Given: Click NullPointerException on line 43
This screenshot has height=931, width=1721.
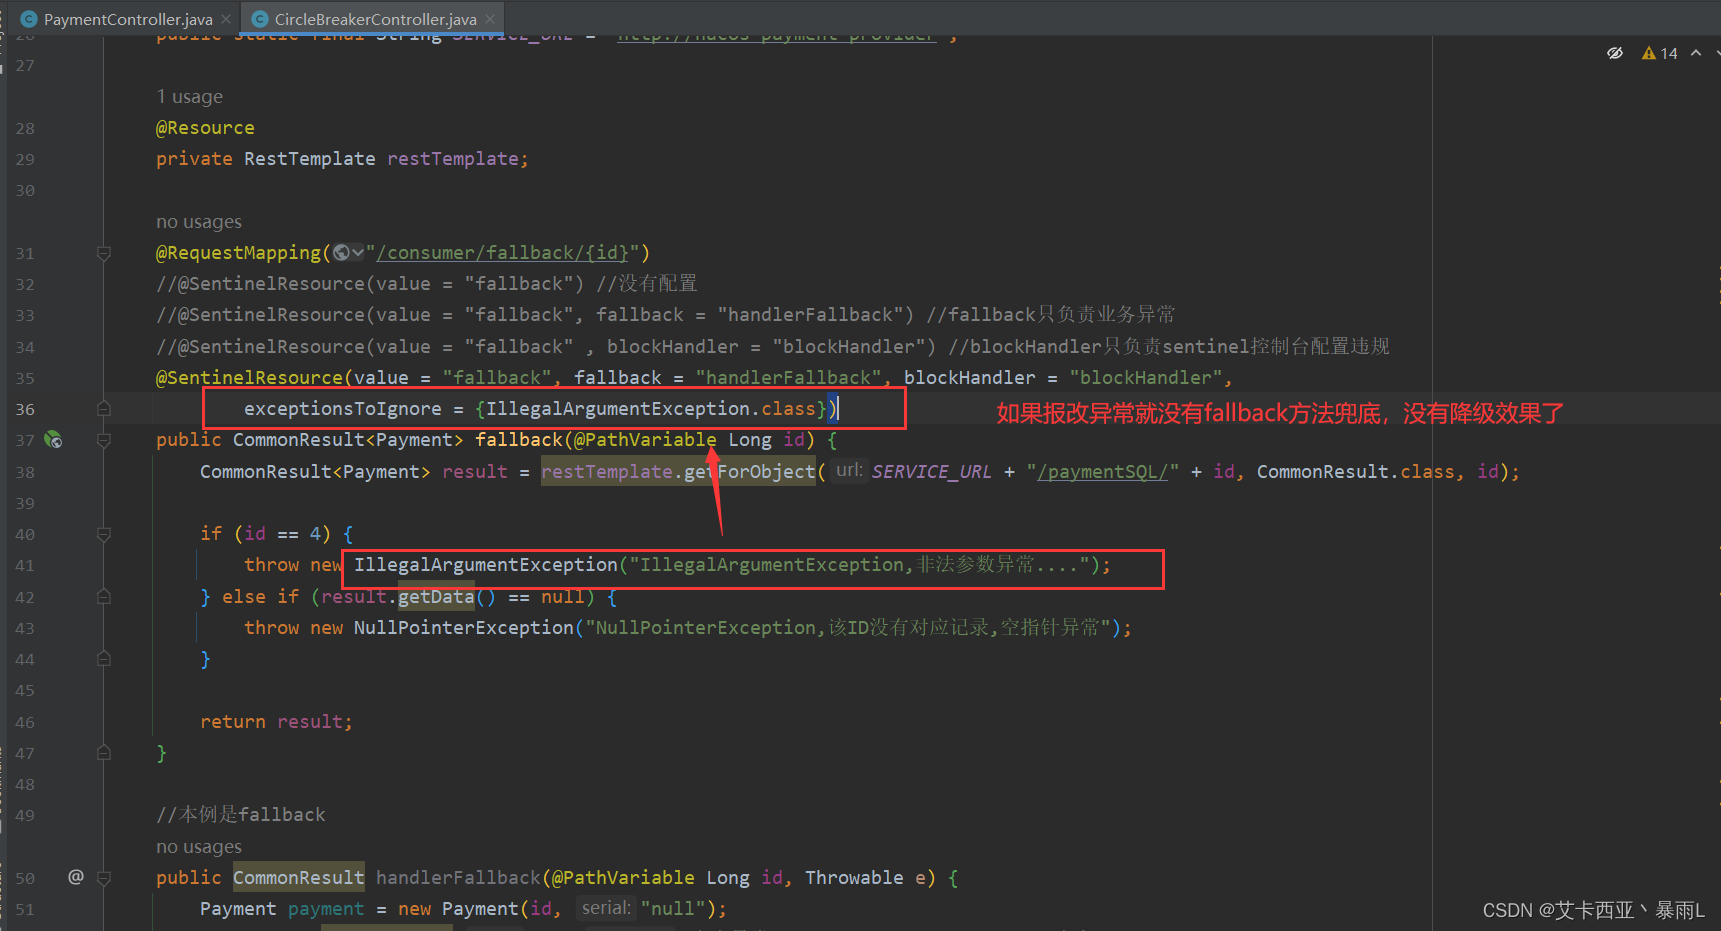Looking at the screenshot, I should (x=464, y=628).
